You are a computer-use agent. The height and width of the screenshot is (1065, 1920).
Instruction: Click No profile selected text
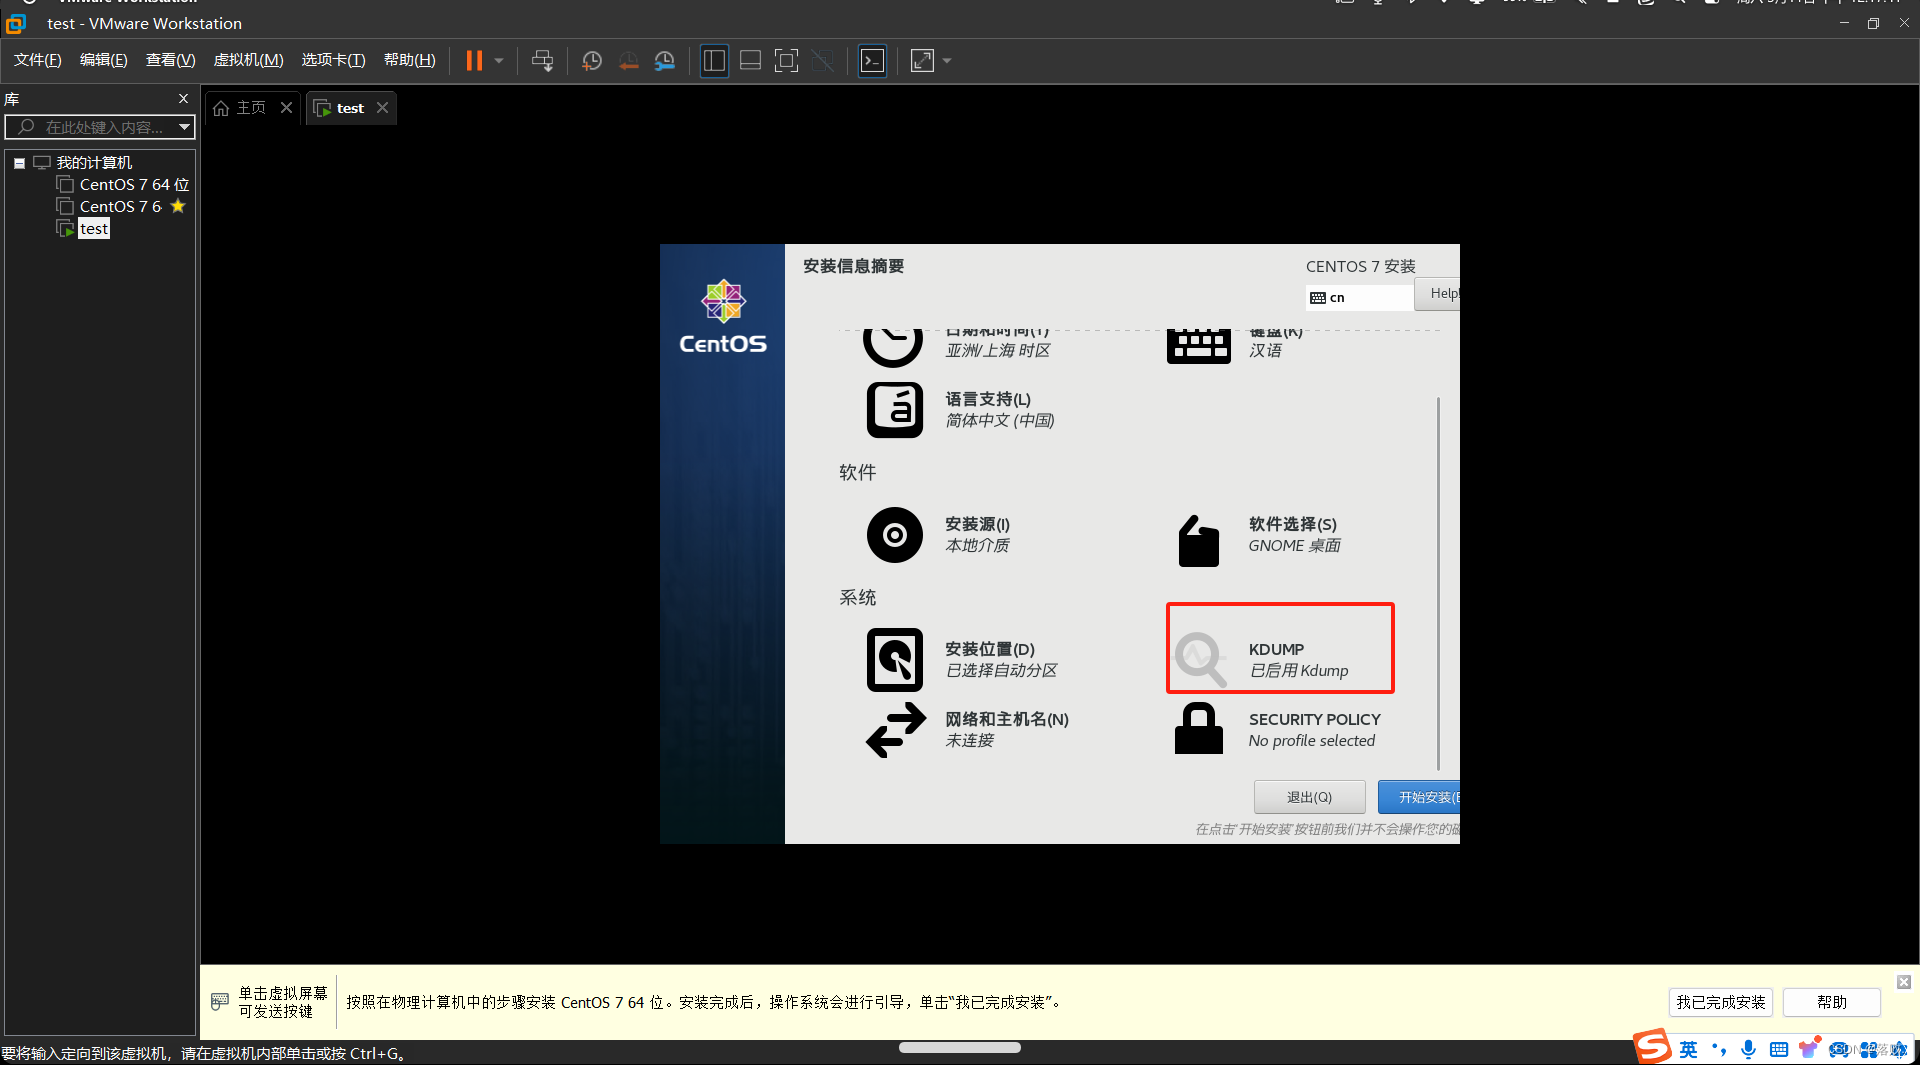tap(1312, 741)
